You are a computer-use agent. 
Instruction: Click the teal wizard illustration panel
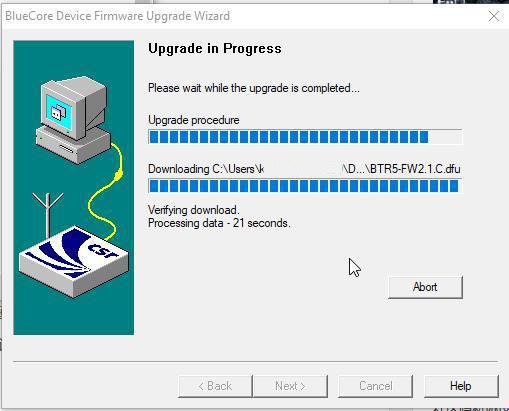point(74,188)
